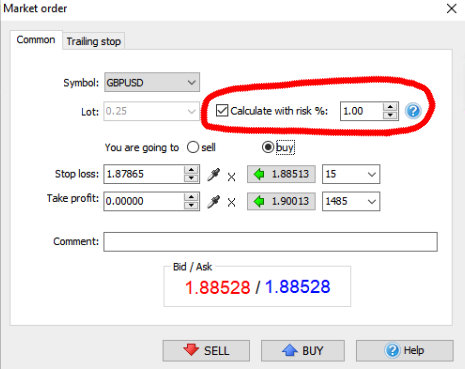Open the Symbol GBPUSD dropdown
The height and width of the screenshot is (369, 465).
tap(152, 82)
